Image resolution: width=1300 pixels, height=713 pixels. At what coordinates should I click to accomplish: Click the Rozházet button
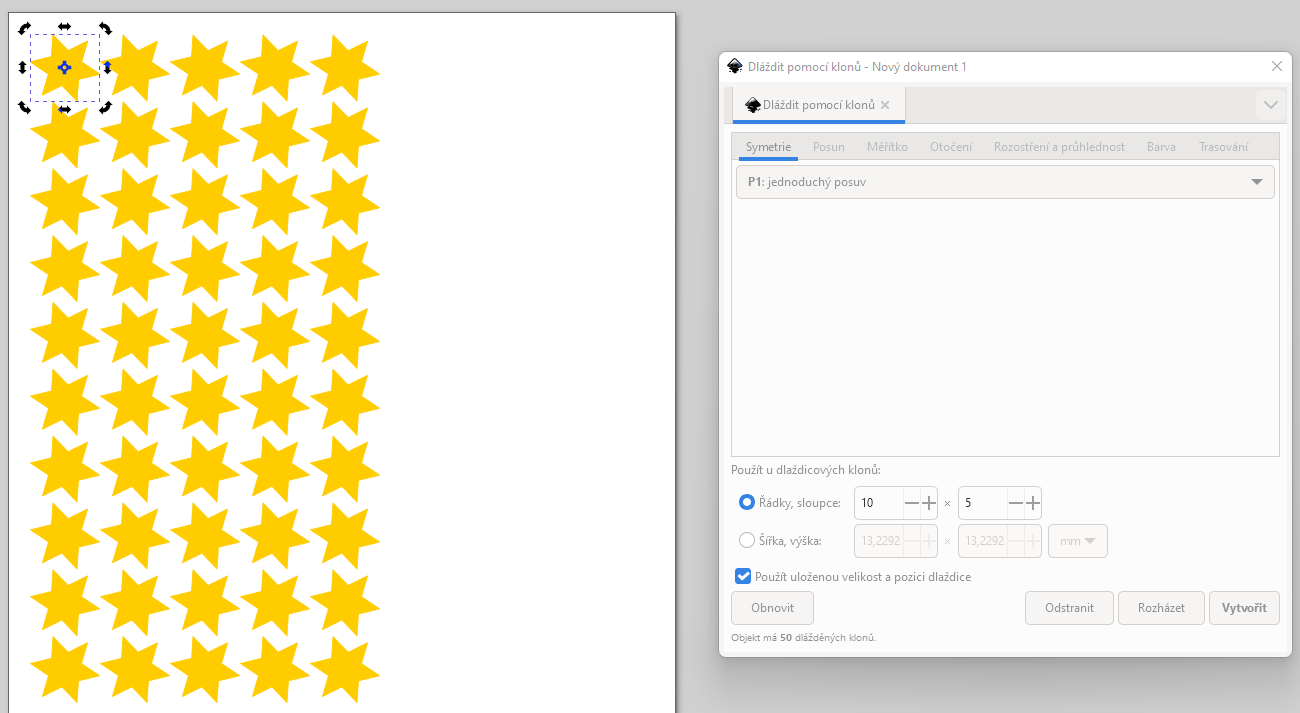(1161, 607)
